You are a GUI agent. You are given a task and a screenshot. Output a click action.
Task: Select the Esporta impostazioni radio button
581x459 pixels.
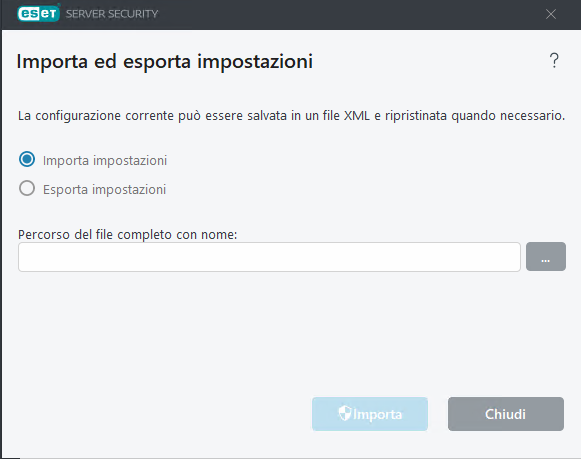[27, 189]
